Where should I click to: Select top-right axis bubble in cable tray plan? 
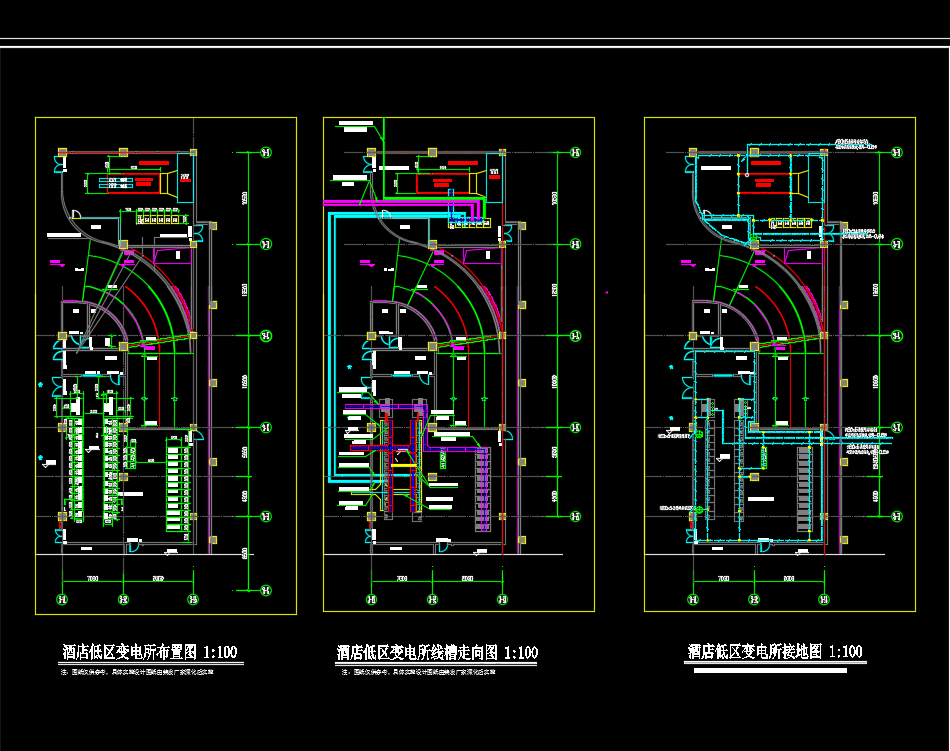[x=575, y=153]
